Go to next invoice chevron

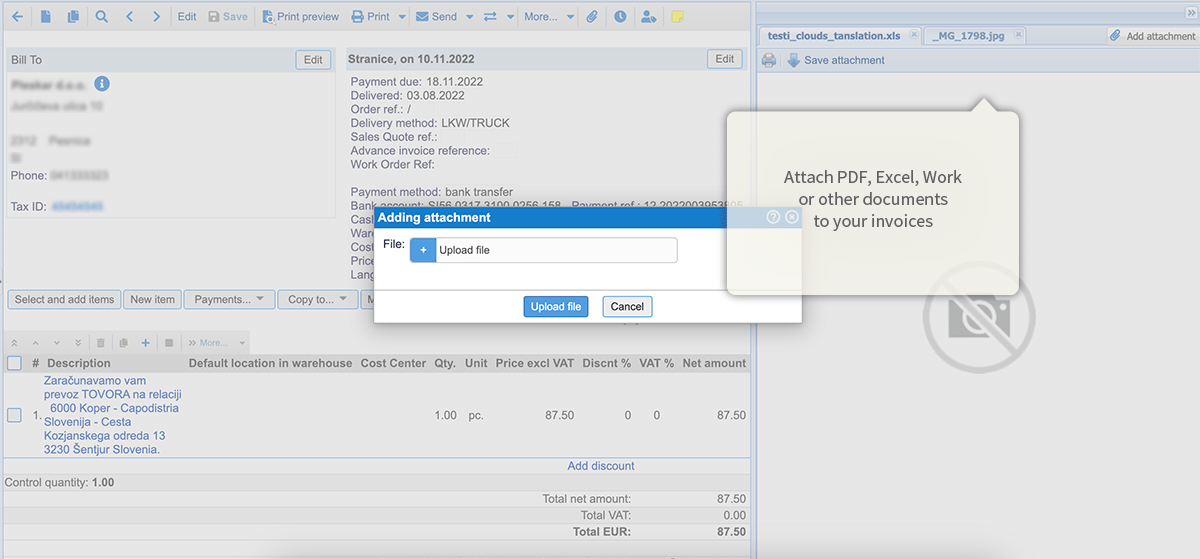coord(157,17)
